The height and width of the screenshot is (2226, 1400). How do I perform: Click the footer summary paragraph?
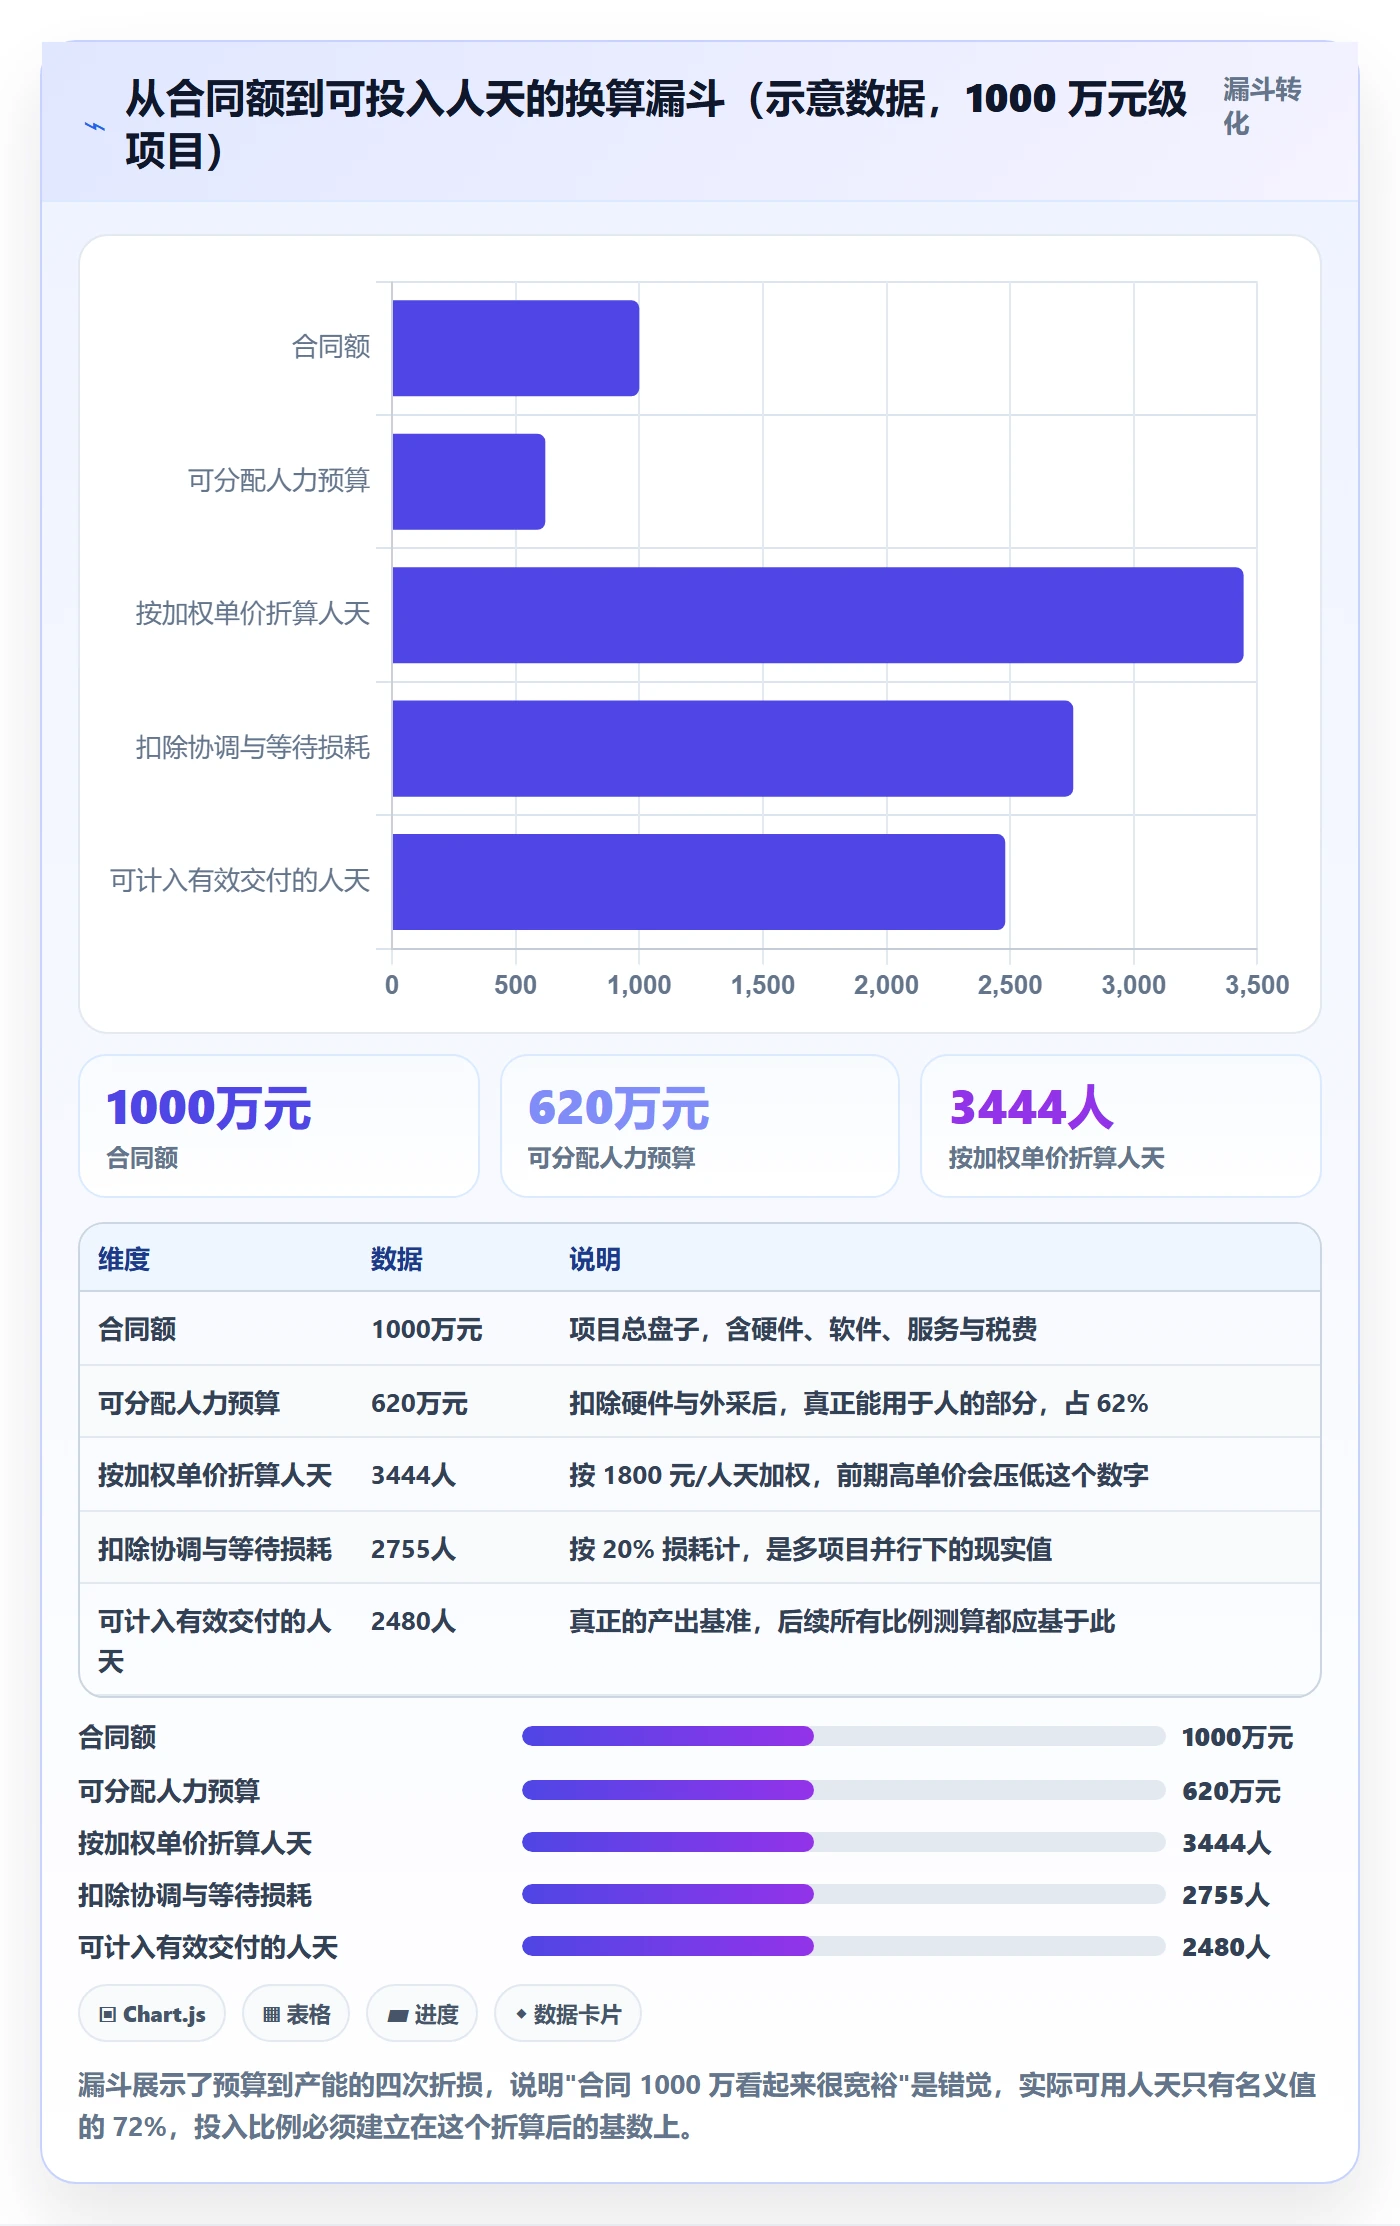[x=697, y=2105]
